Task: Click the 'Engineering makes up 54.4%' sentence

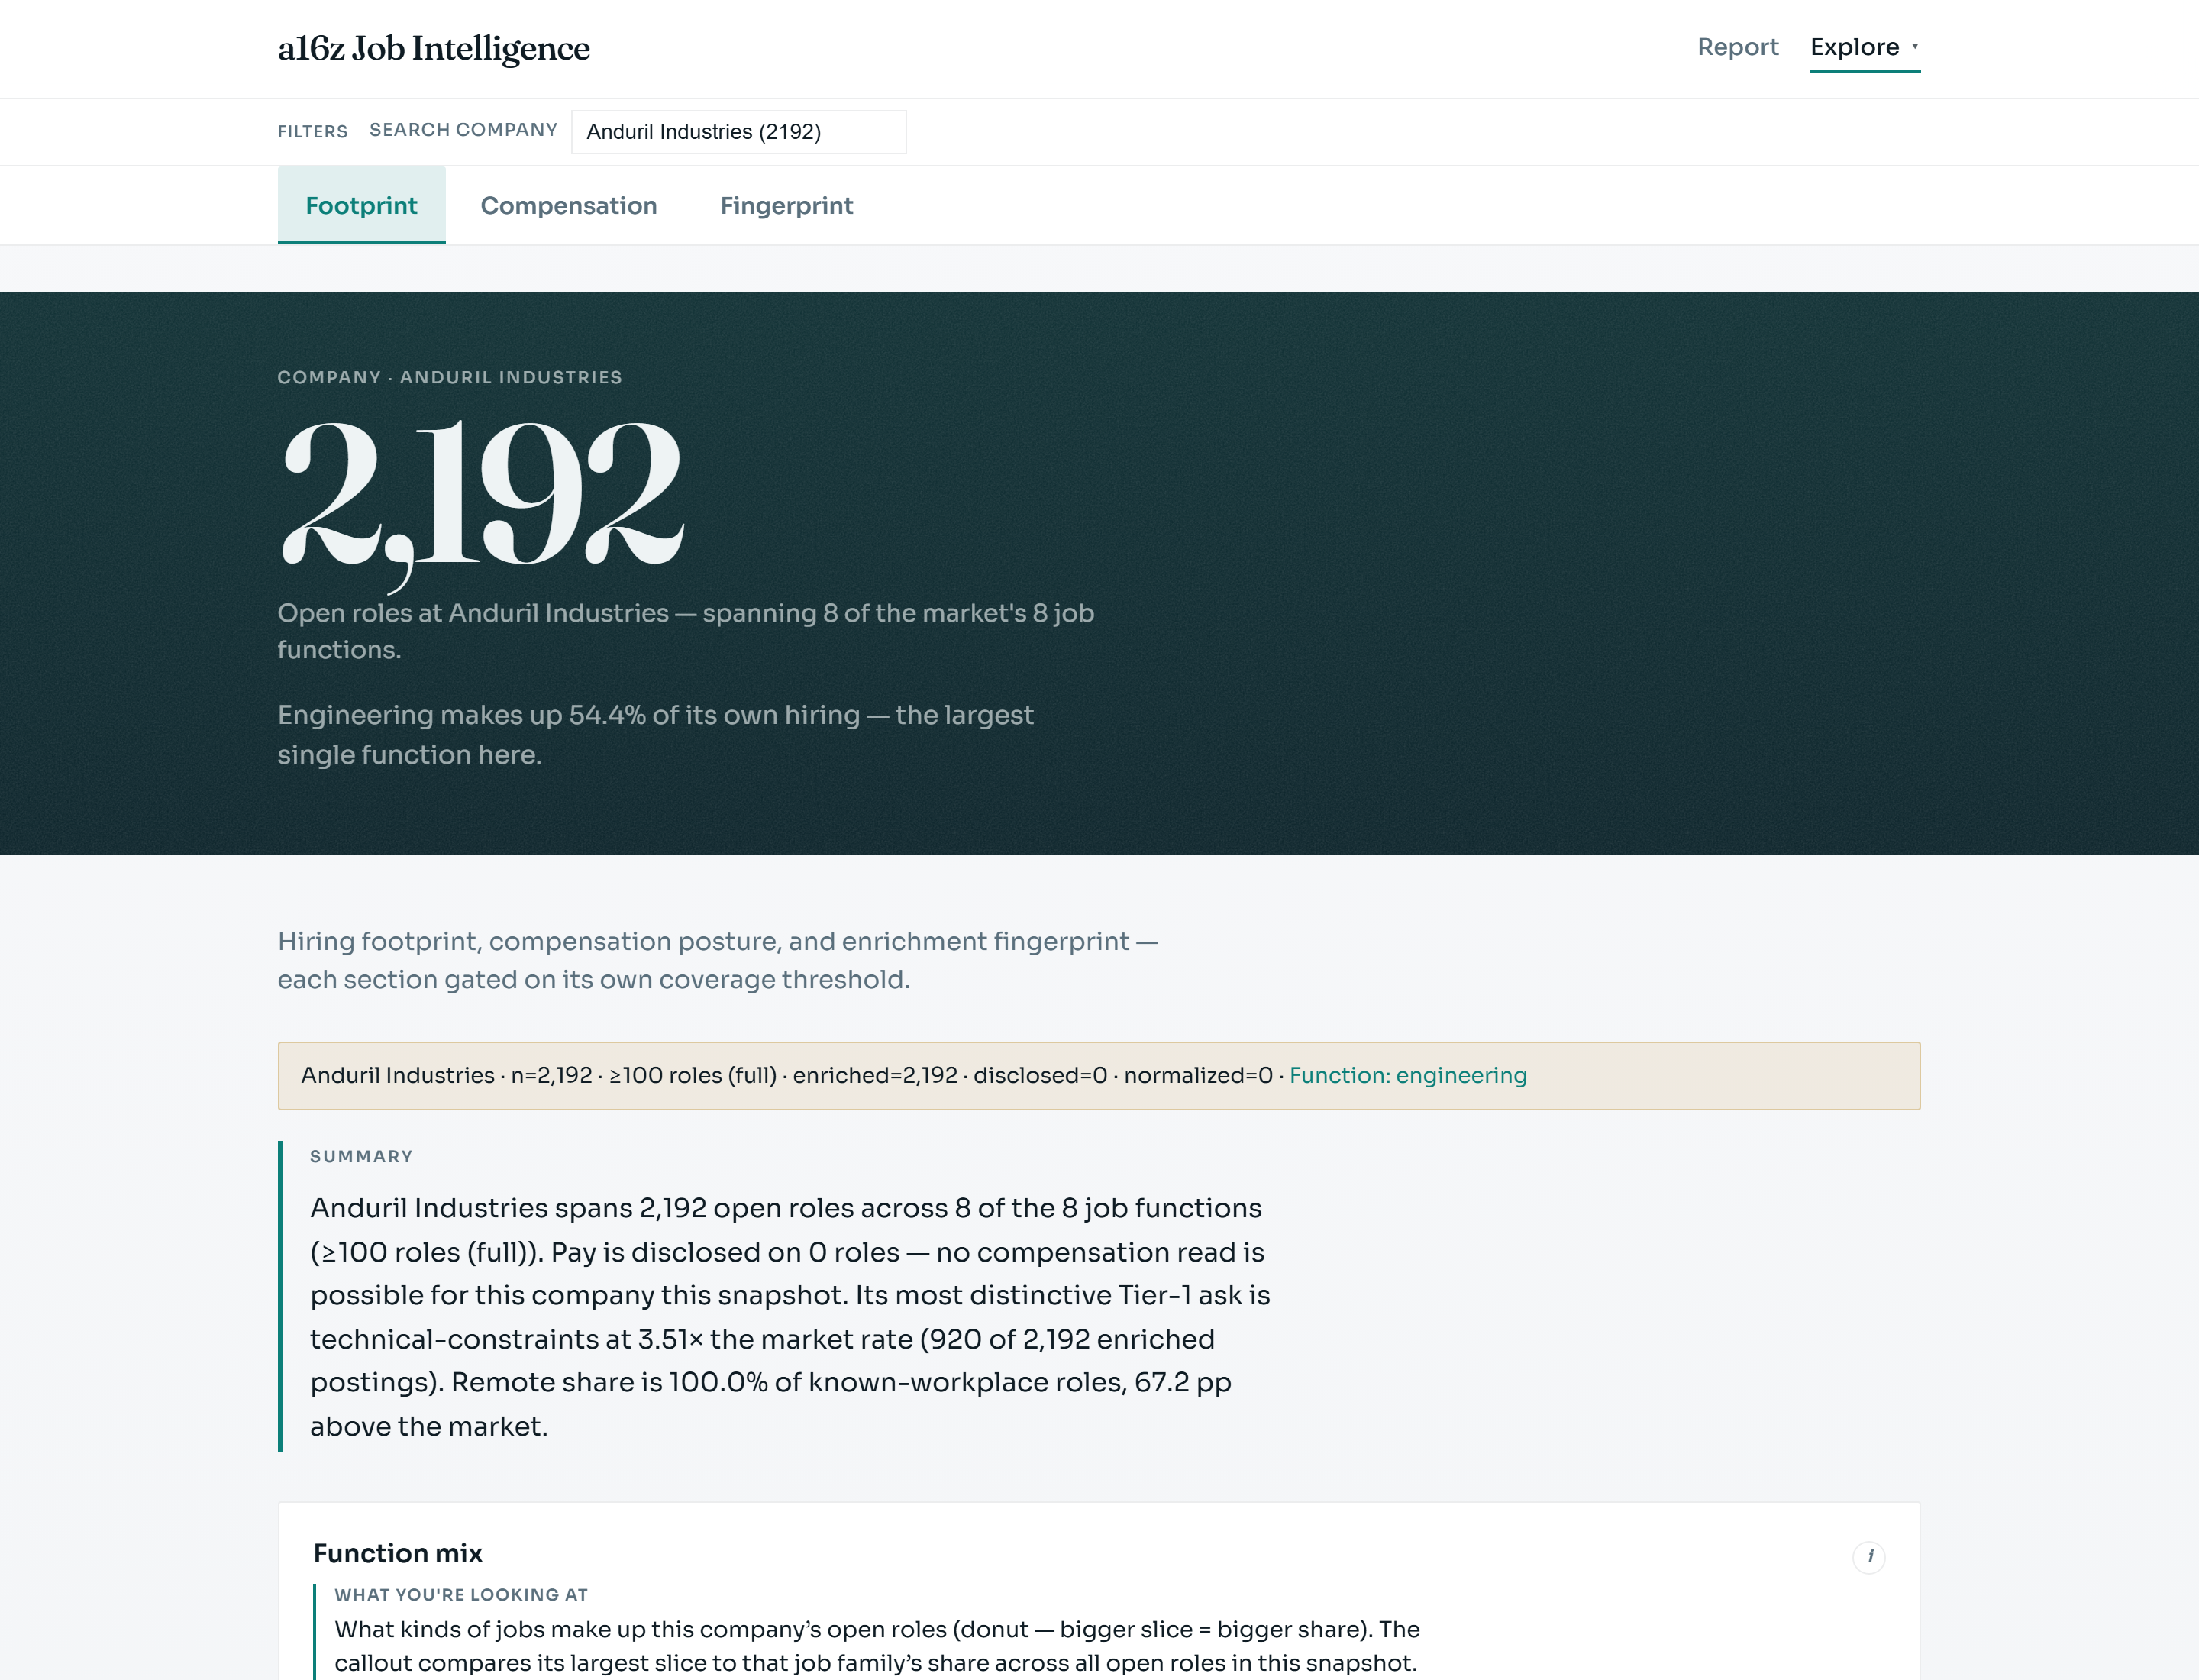Action: point(655,734)
